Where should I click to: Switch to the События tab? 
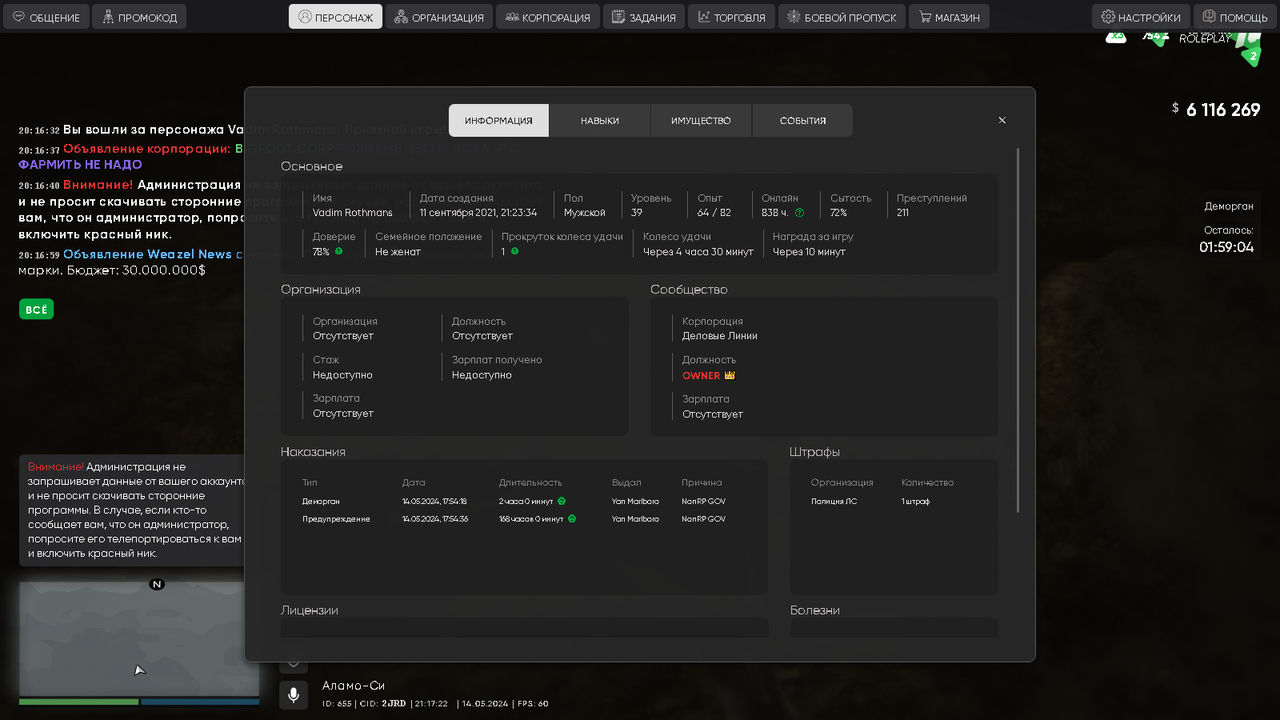tap(803, 120)
